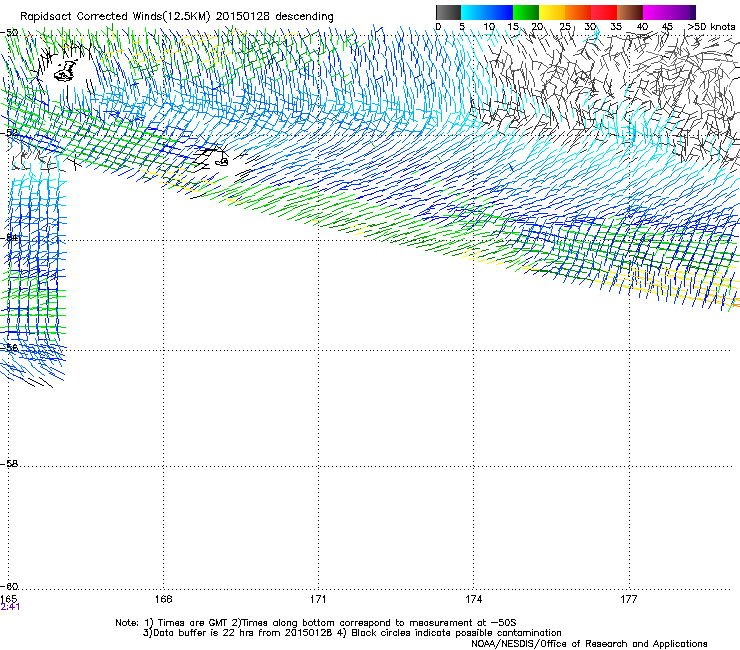Click the latitude label -50

click(9, 33)
